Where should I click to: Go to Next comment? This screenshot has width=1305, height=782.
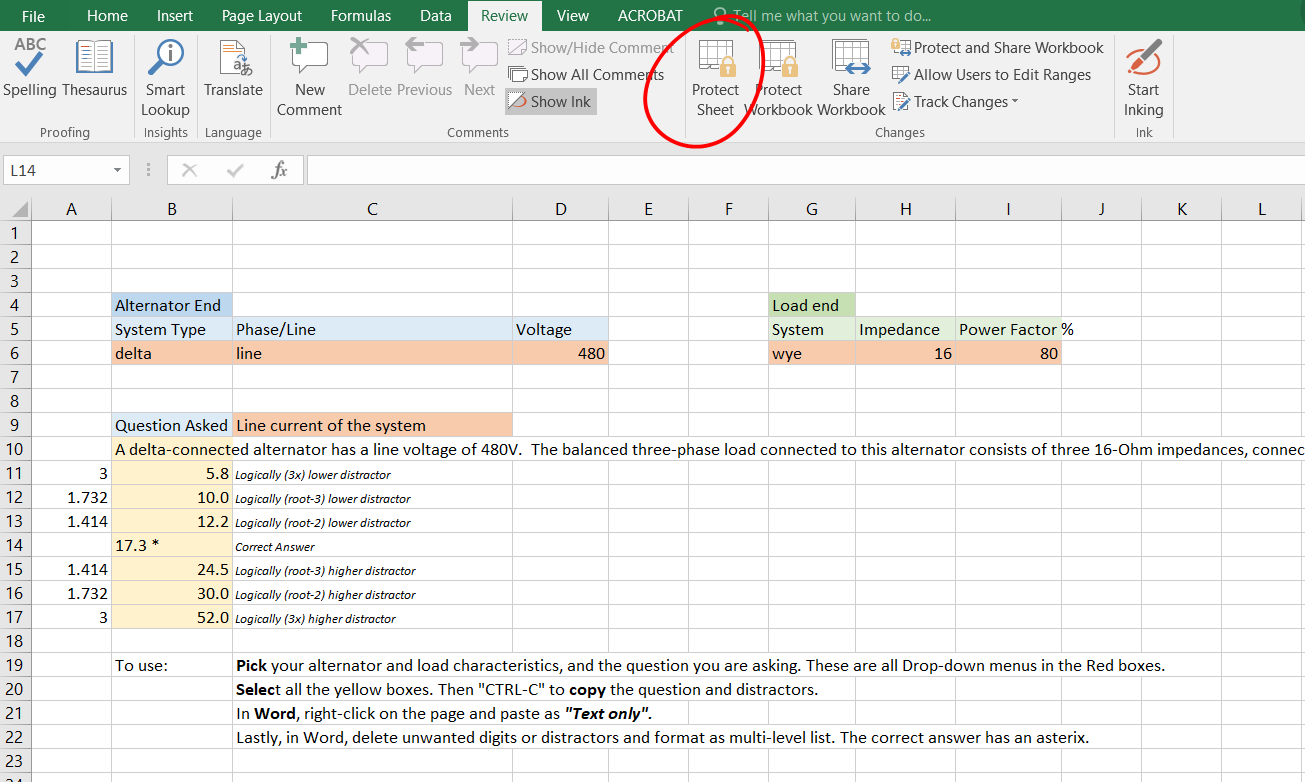coord(479,68)
